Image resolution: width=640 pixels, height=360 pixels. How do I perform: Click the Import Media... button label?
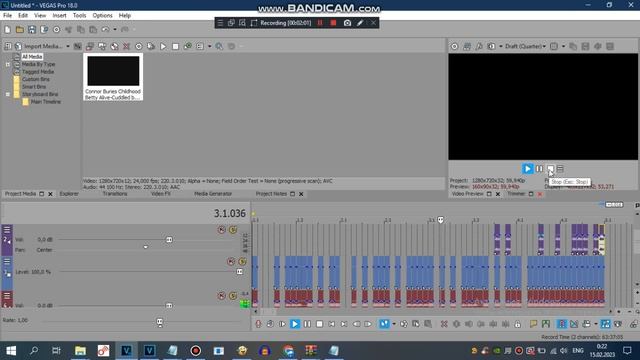(43, 46)
